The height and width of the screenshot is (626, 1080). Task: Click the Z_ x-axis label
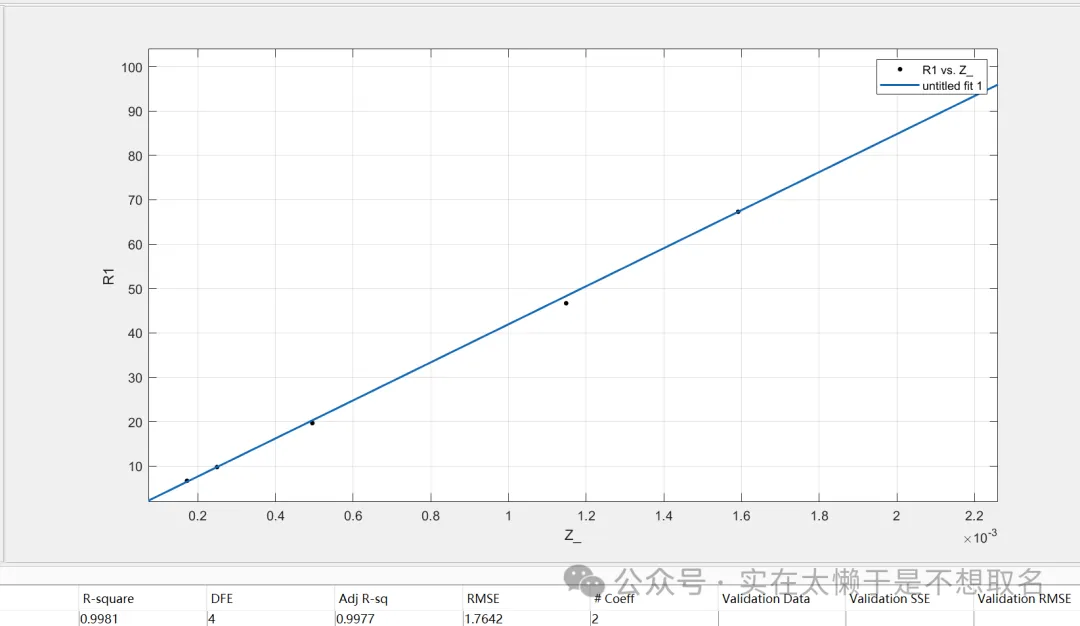[x=572, y=536]
